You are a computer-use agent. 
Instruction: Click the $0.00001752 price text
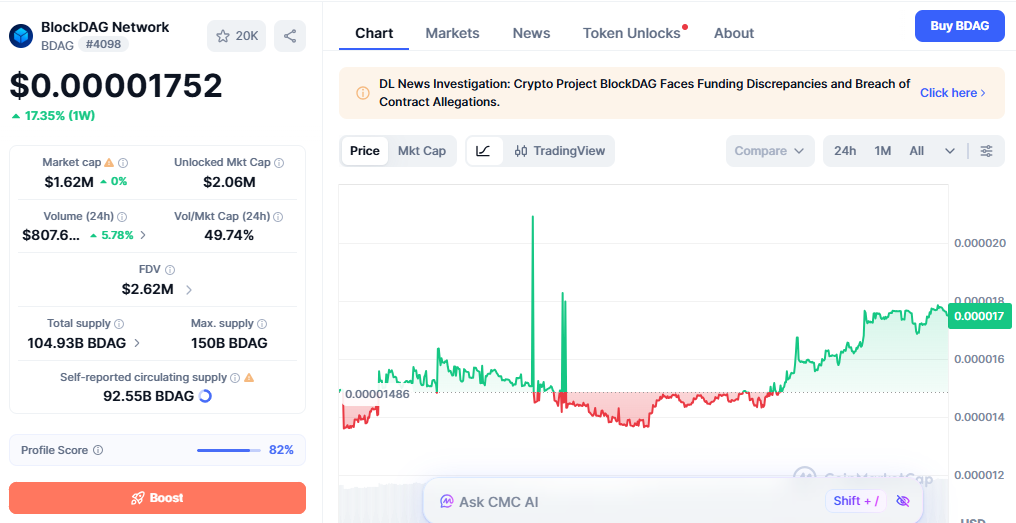116,86
